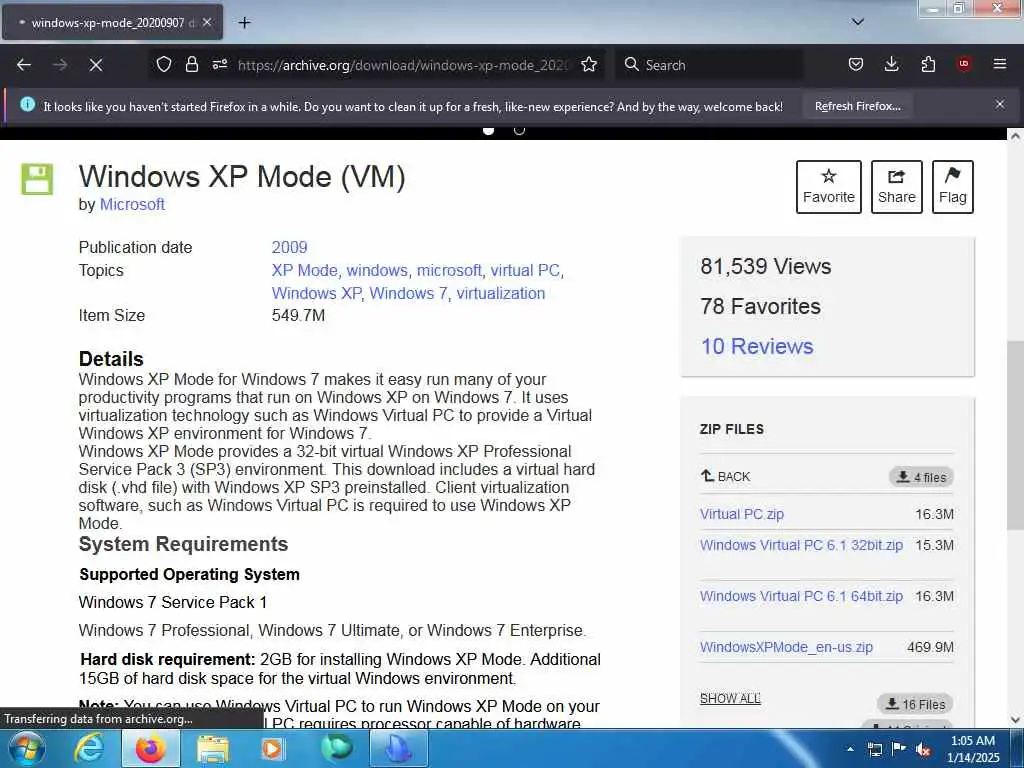Favorite this archive item

(x=829, y=187)
